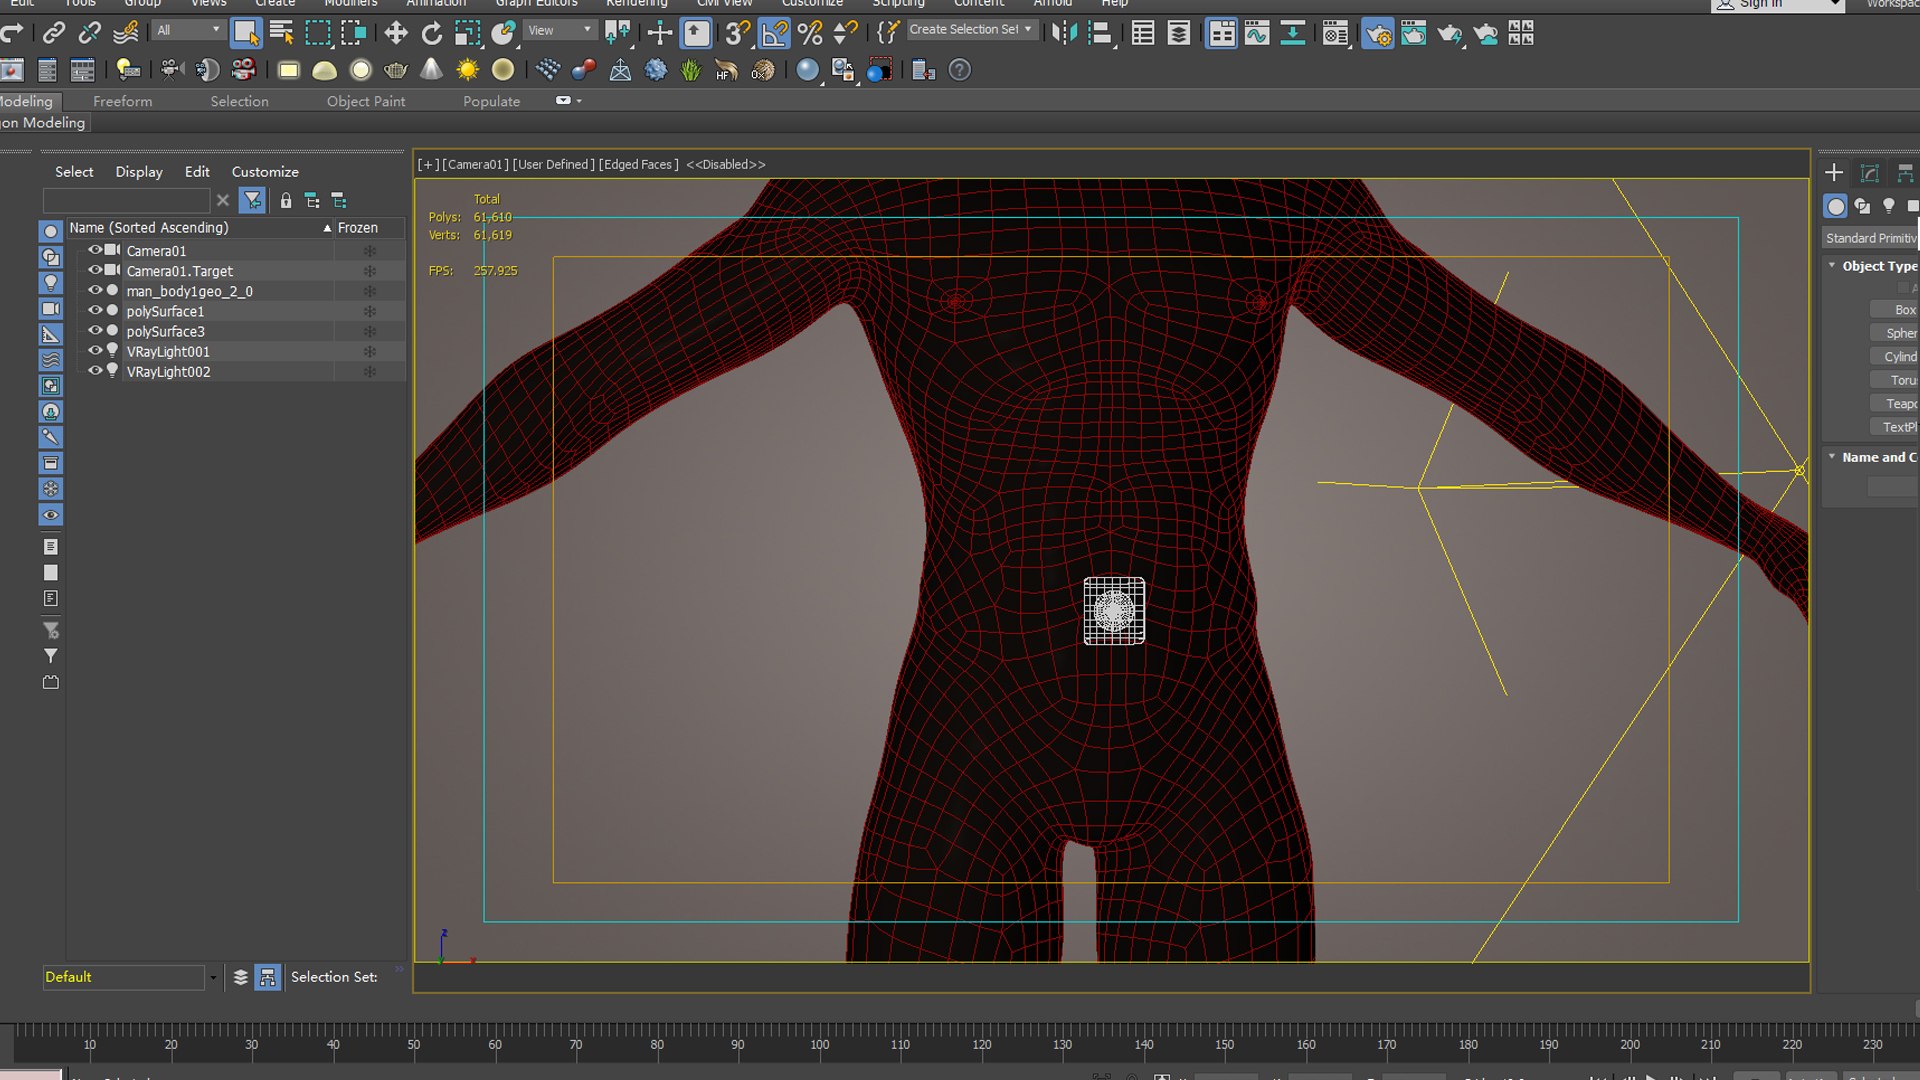Open the selection filter All dropdown
This screenshot has width=1920, height=1080.
coord(188,30)
